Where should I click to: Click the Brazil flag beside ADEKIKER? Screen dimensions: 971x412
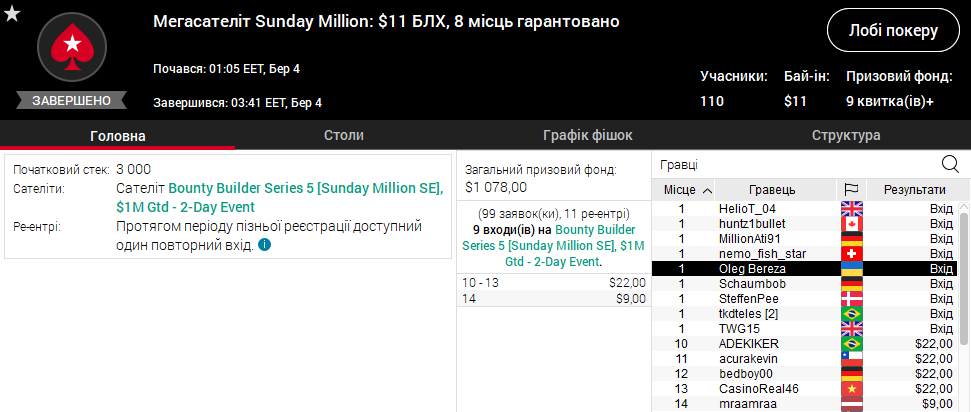tap(851, 344)
